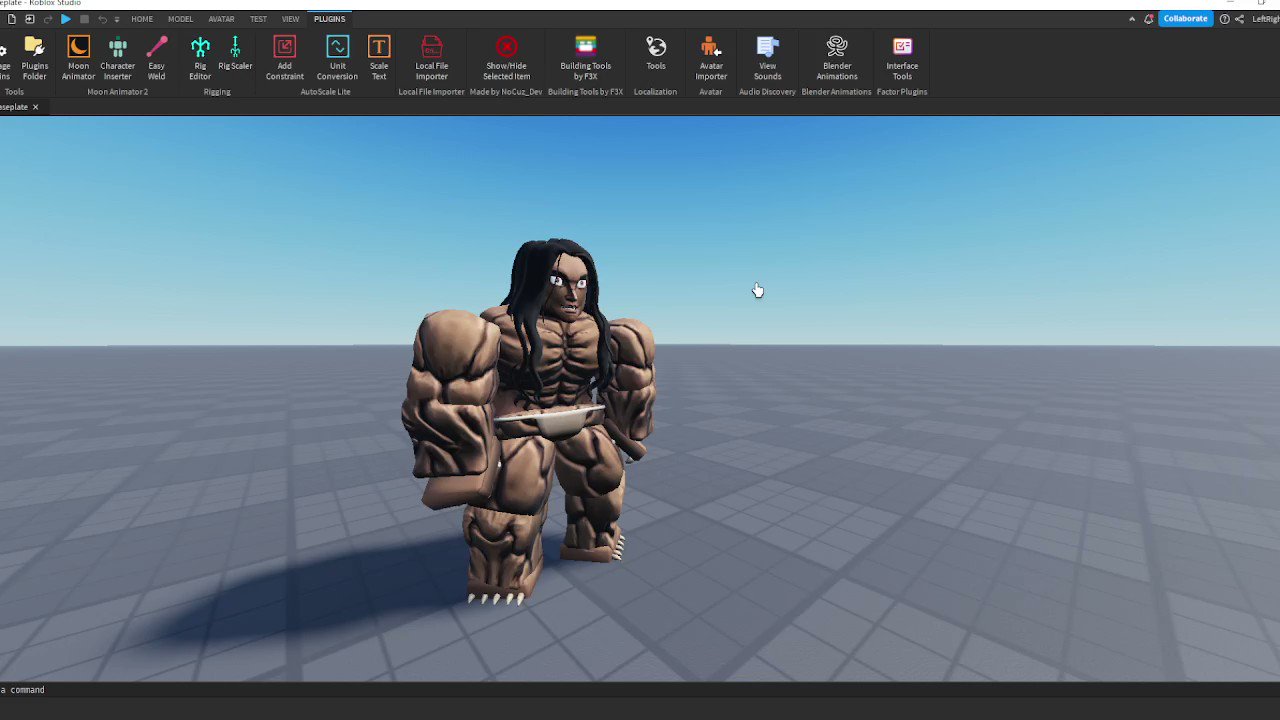Open the Plugins Folder
The height and width of the screenshot is (720, 1280).
(x=34, y=58)
